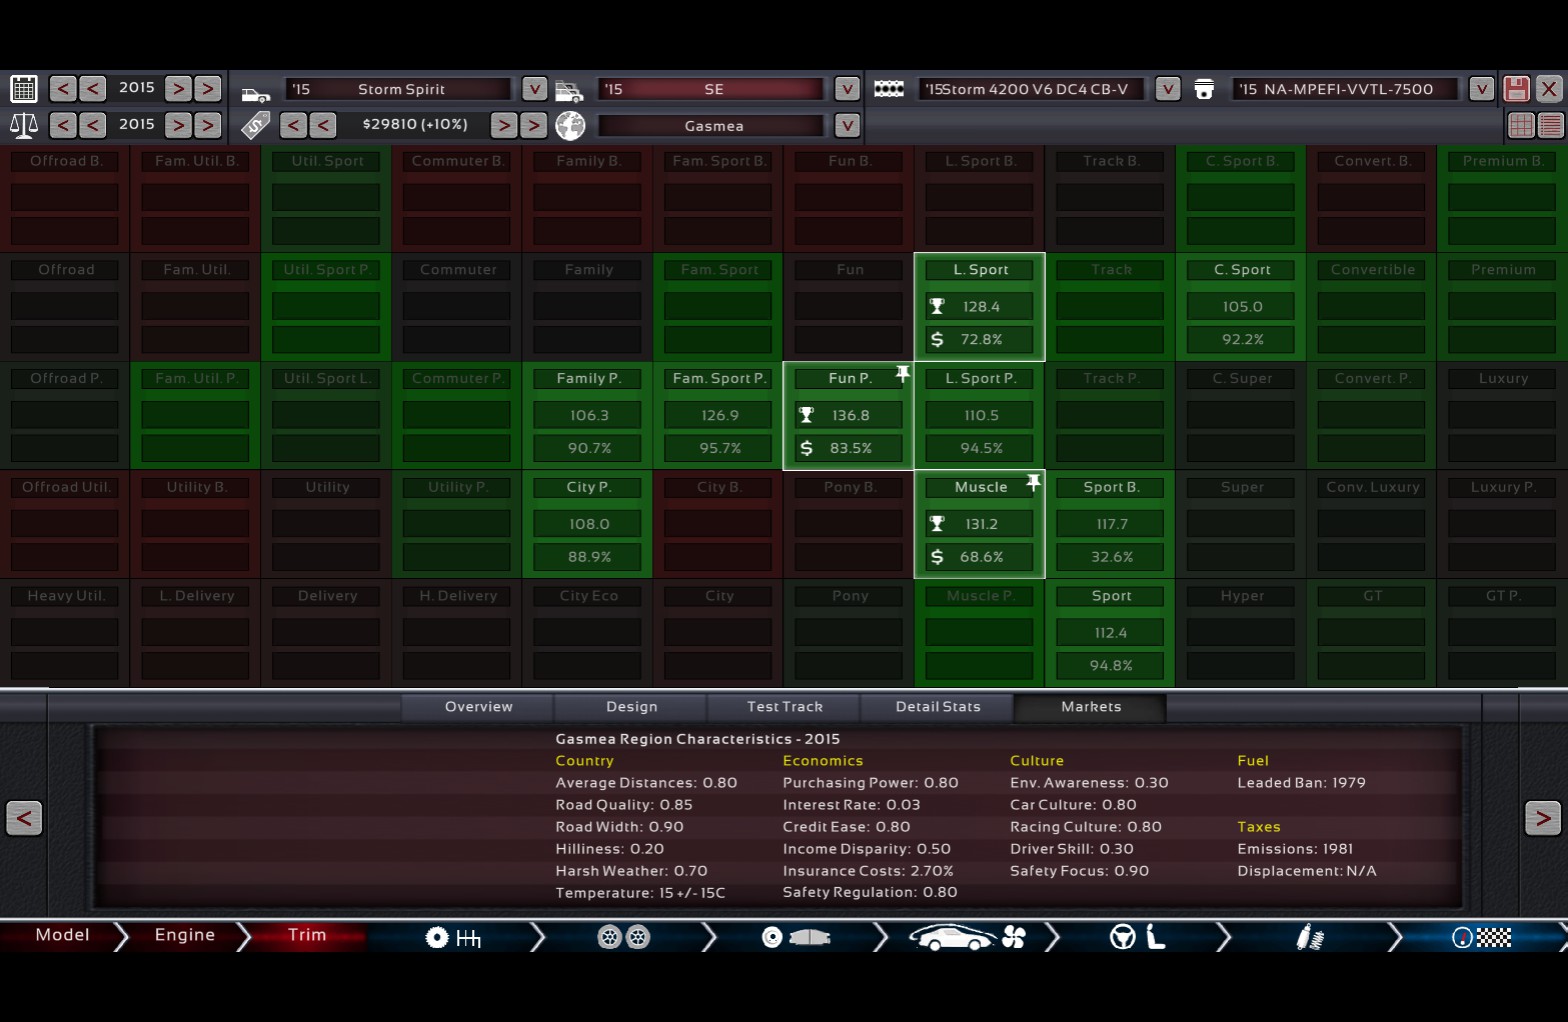Switch to the Test Track tab
The width and height of the screenshot is (1568, 1022).
784,707
